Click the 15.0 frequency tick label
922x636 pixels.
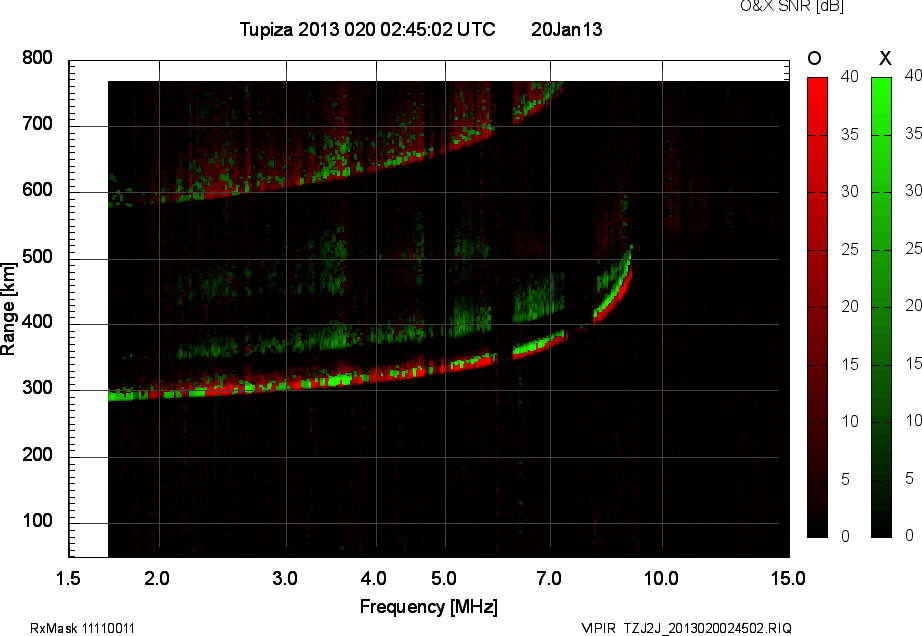tap(788, 578)
